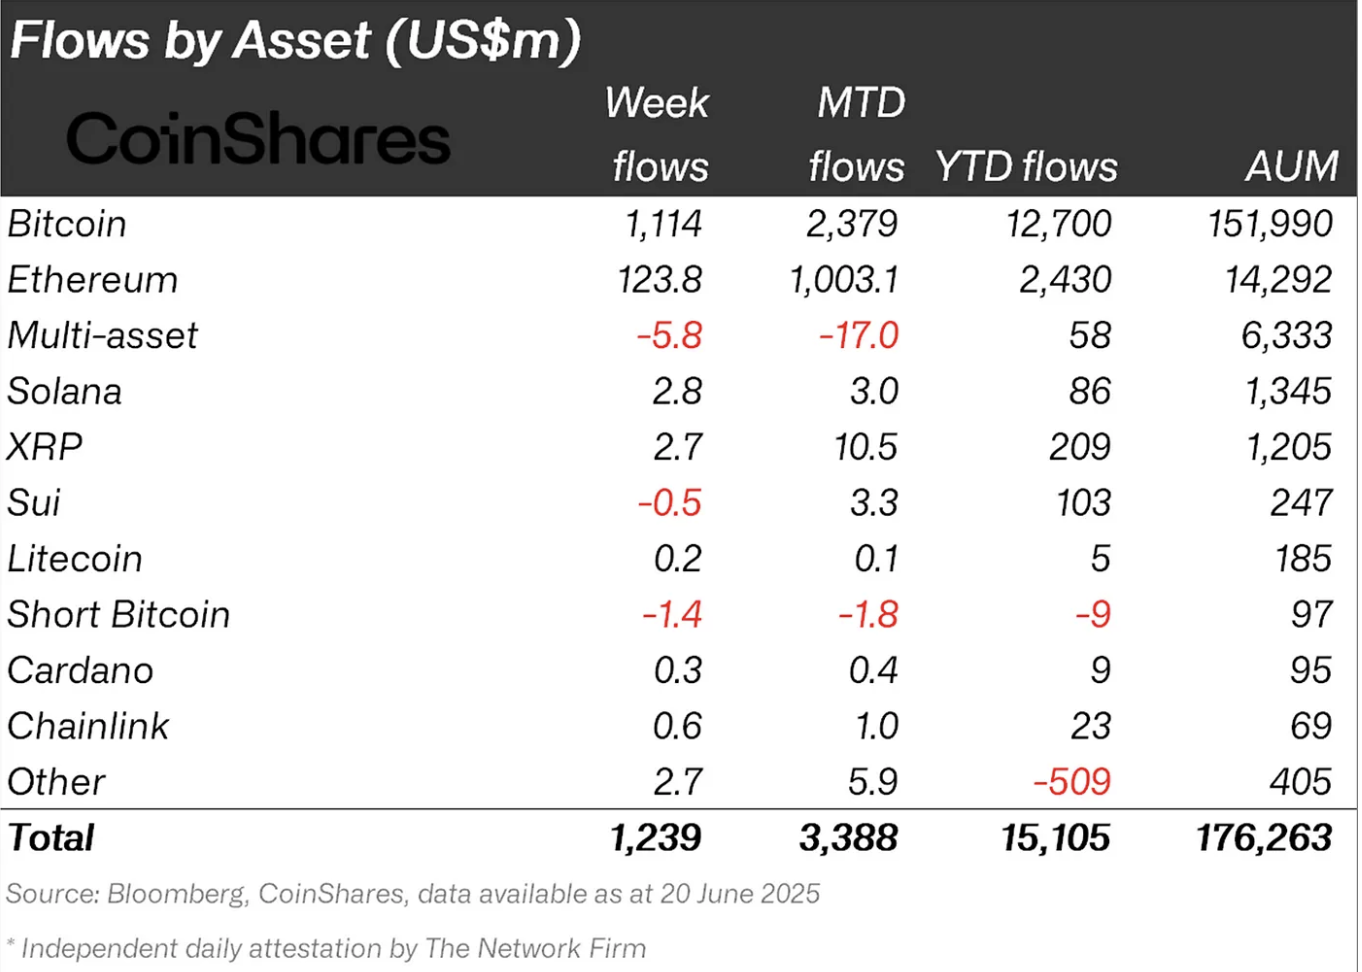The image size is (1362, 972).
Task: Click the Bloomberg, CoinShares source note
Action: tap(413, 893)
